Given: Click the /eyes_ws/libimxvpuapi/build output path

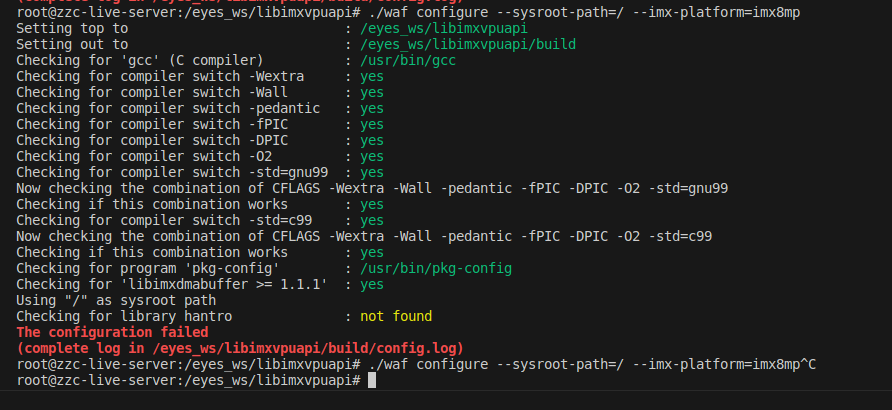Looking at the screenshot, I should click(452, 44).
